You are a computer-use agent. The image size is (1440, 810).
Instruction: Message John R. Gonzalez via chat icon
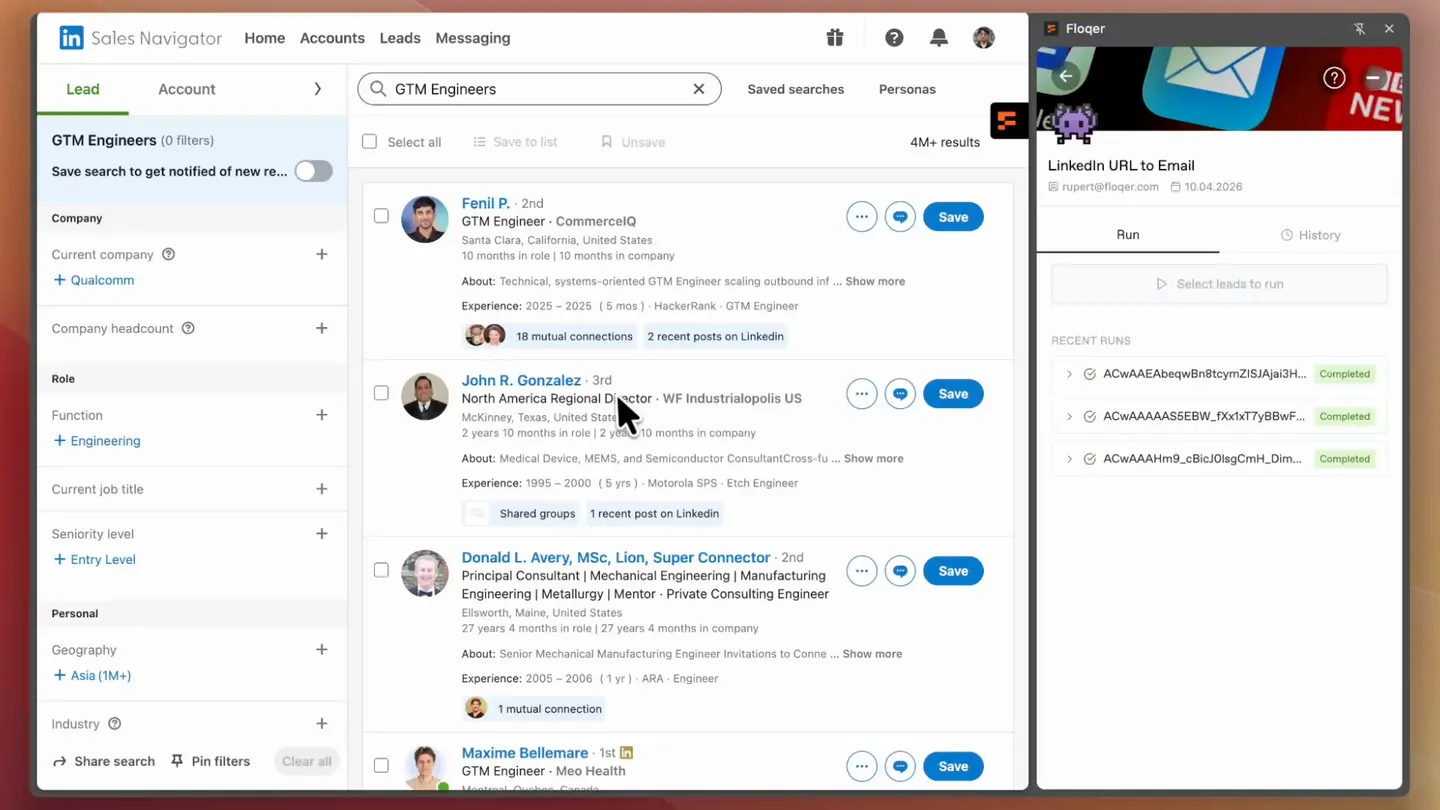900,394
